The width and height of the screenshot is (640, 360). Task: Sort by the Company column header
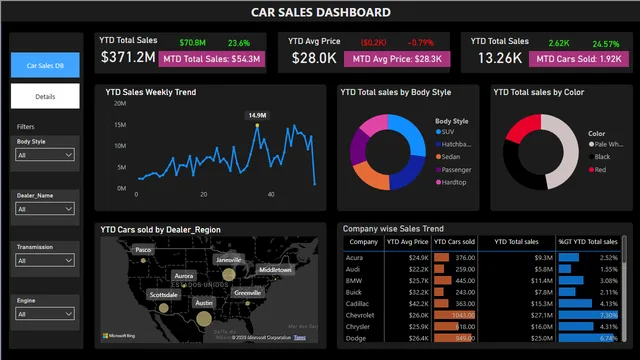(363, 242)
